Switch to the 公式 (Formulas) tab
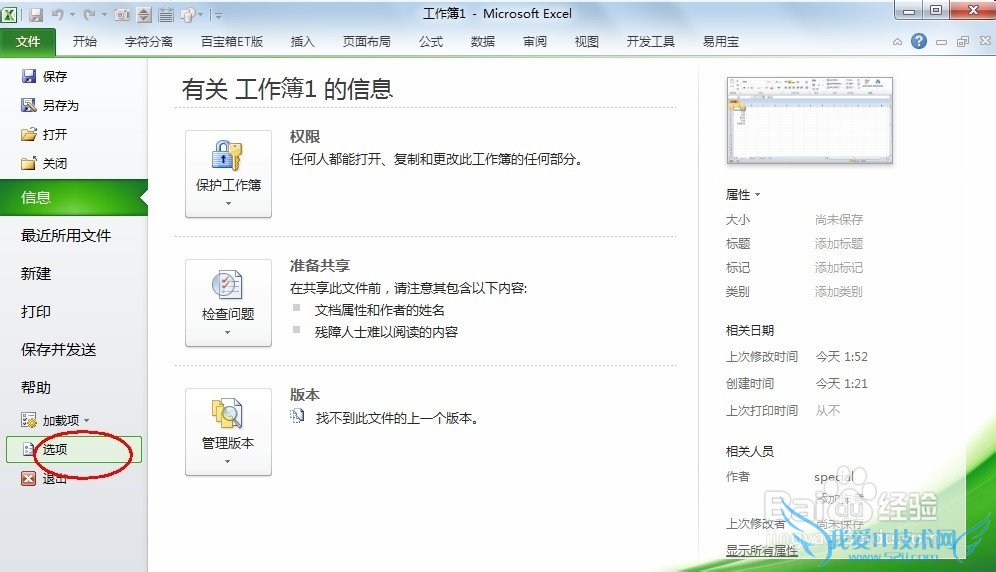 (x=431, y=42)
